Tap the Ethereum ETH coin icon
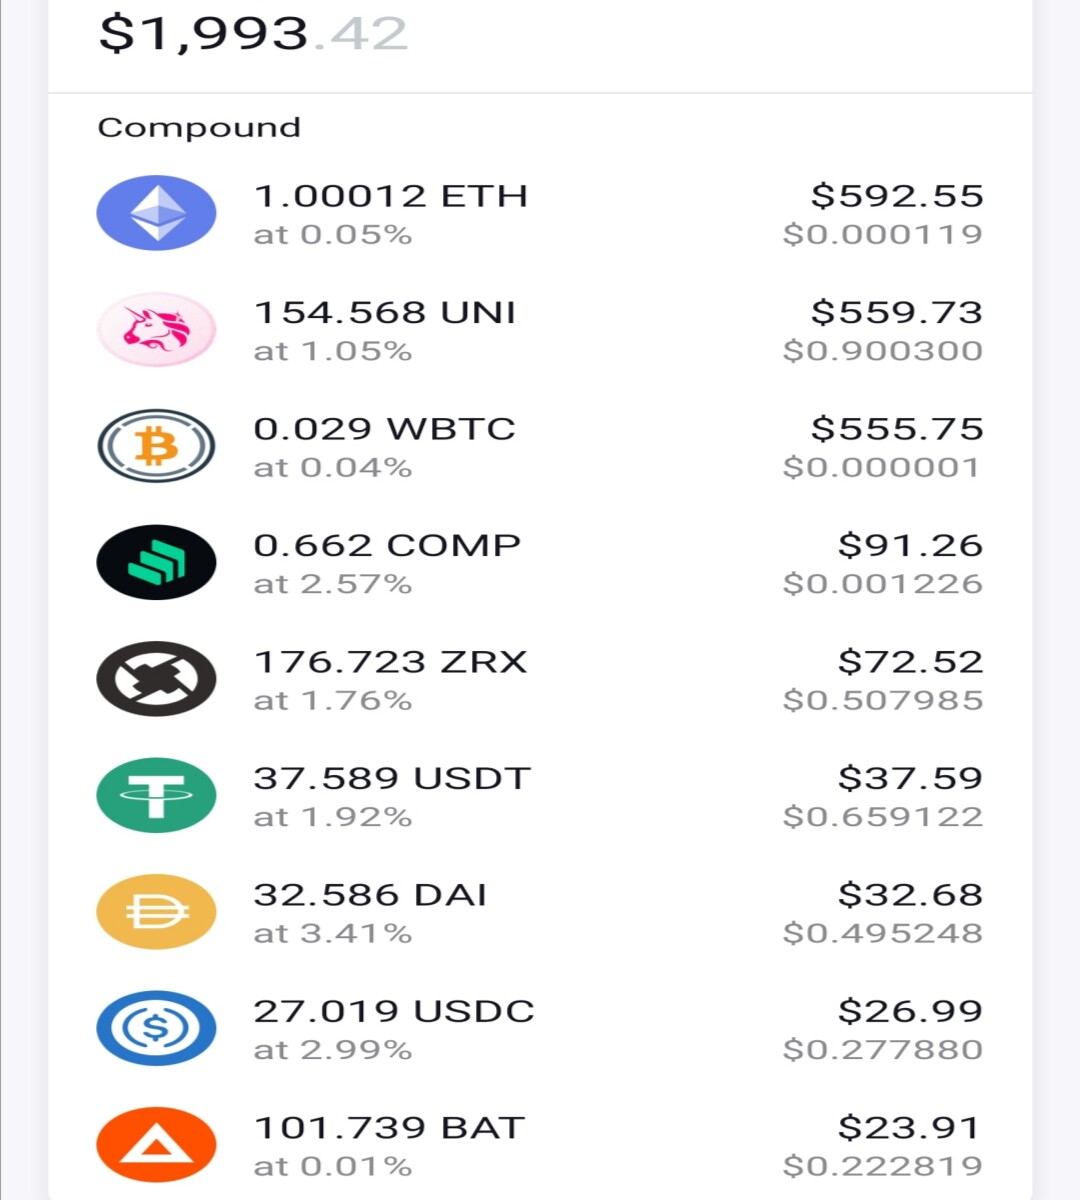This screenshot has height=1200, width=1080. tap(156, 213)
